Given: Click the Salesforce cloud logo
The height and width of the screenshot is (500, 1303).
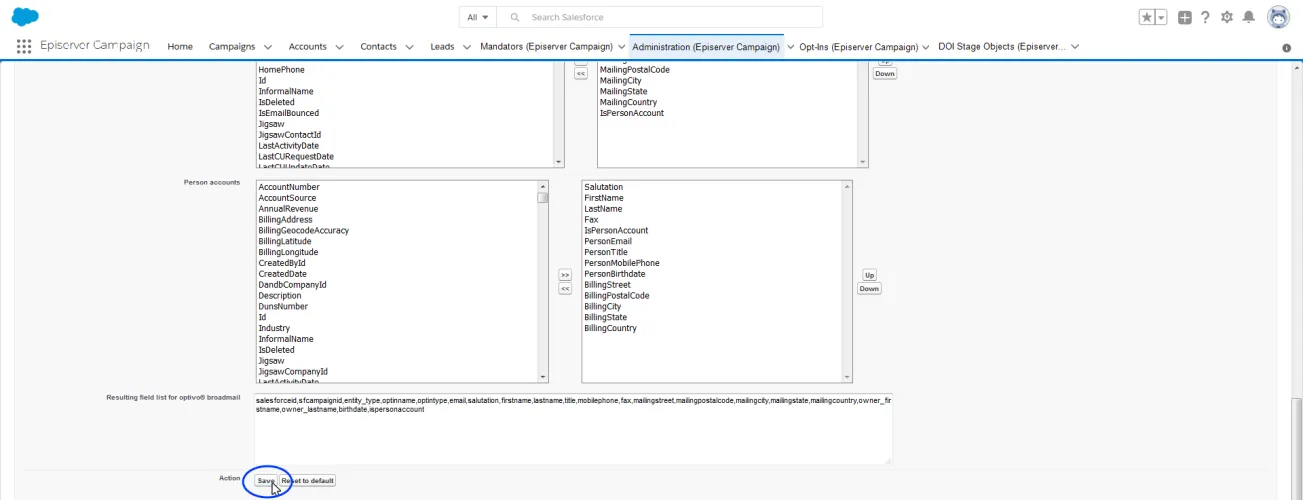Looking at the screenshot, I should [26, 16].
